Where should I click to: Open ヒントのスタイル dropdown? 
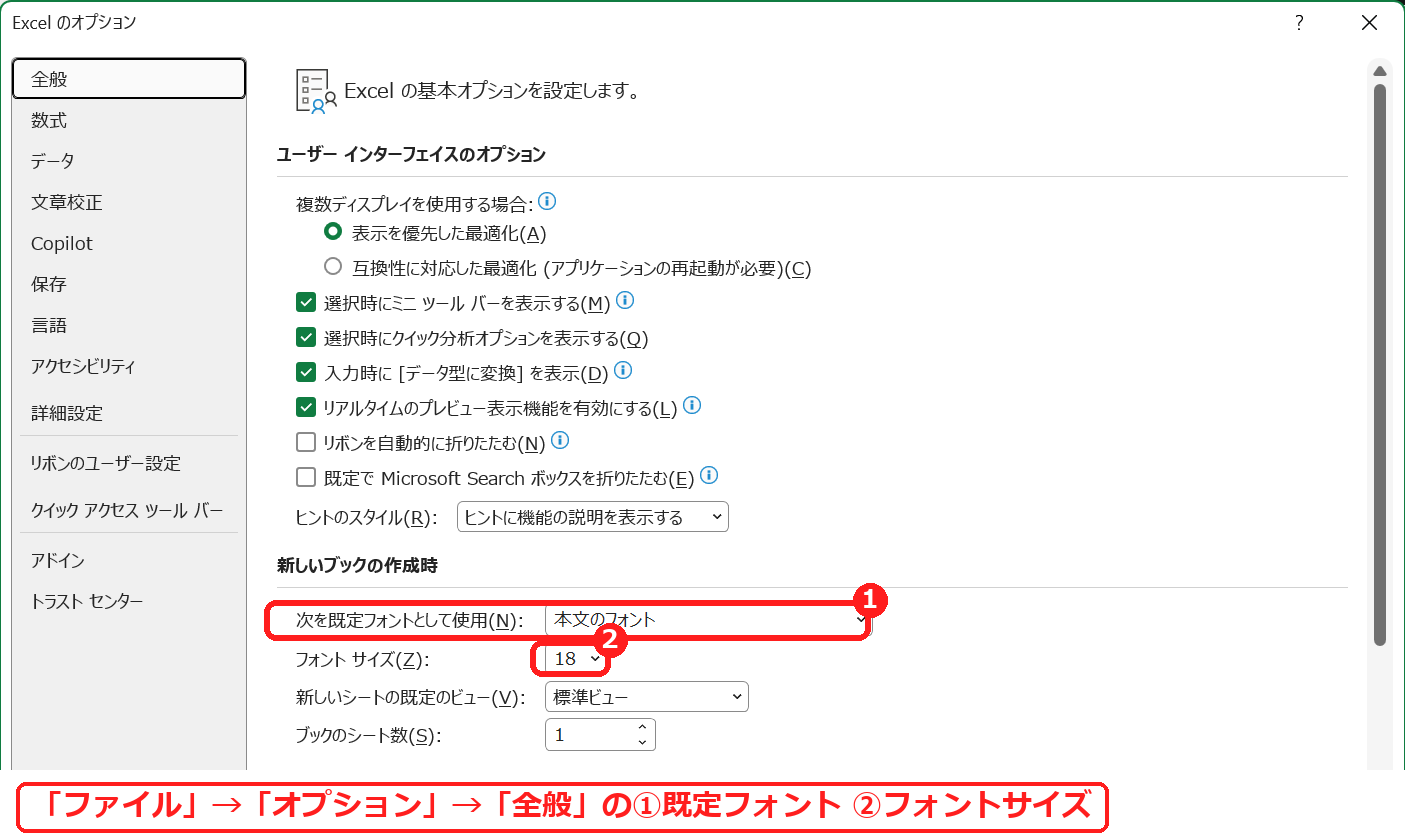593,517
